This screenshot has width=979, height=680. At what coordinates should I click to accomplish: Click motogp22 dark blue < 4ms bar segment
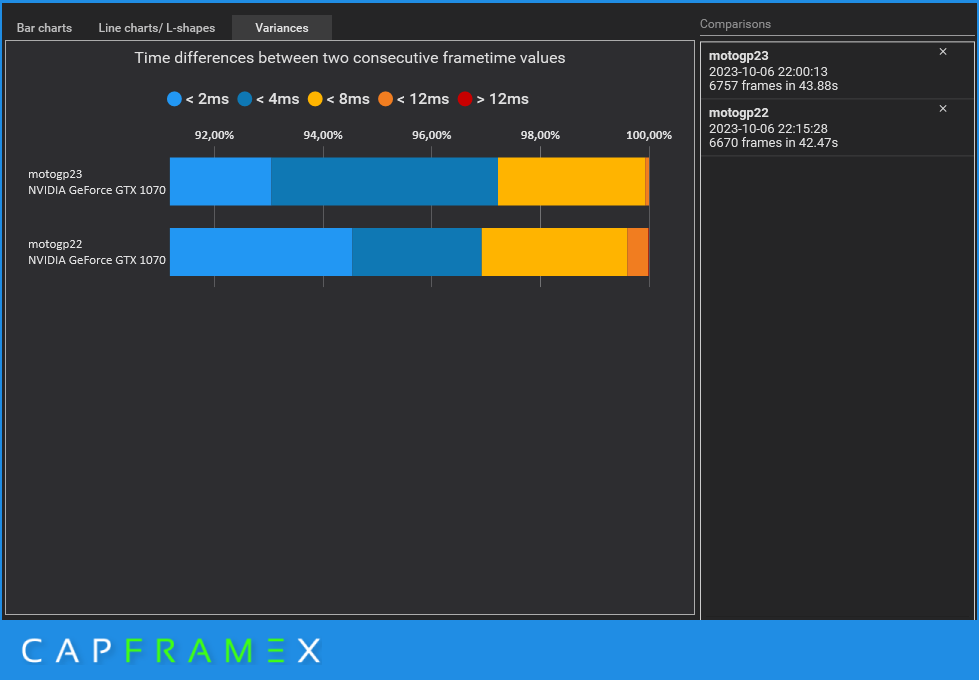pos(417,252)
